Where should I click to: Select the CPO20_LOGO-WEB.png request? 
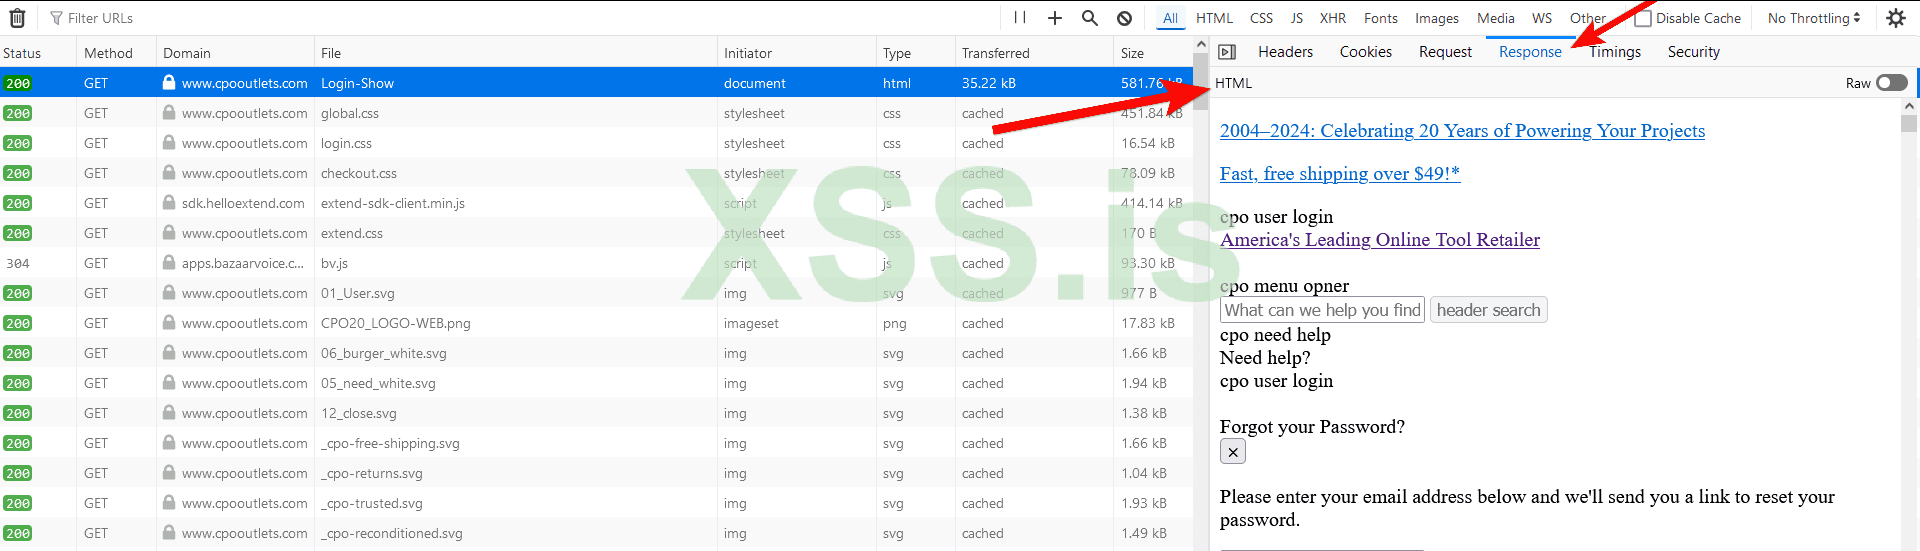click(597, 323)
